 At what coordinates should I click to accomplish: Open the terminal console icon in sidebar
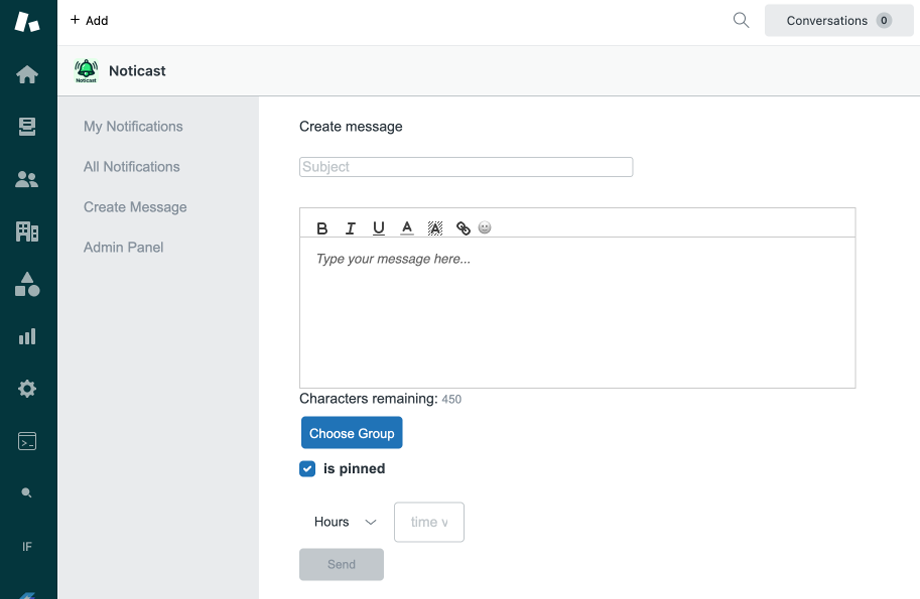27,440
